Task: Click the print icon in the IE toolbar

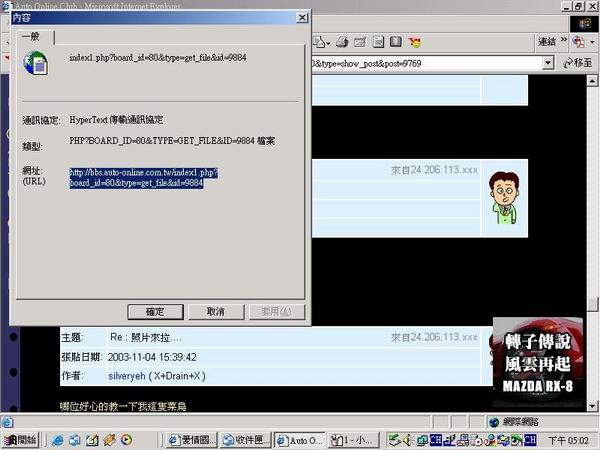Action: 343,42
